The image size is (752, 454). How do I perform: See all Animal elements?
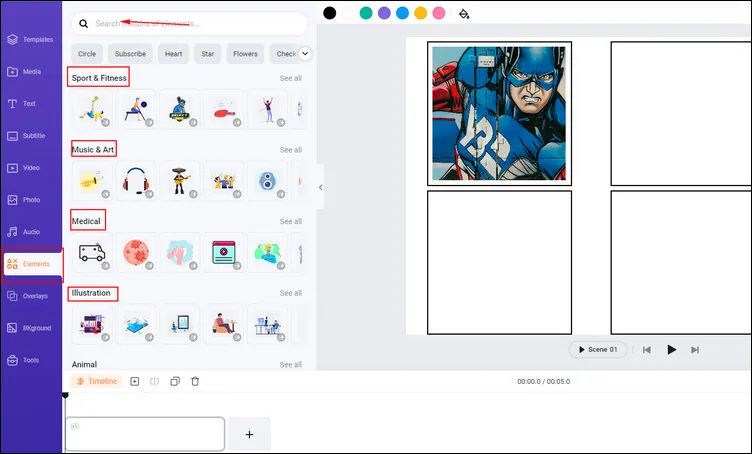tap(291, 364)
